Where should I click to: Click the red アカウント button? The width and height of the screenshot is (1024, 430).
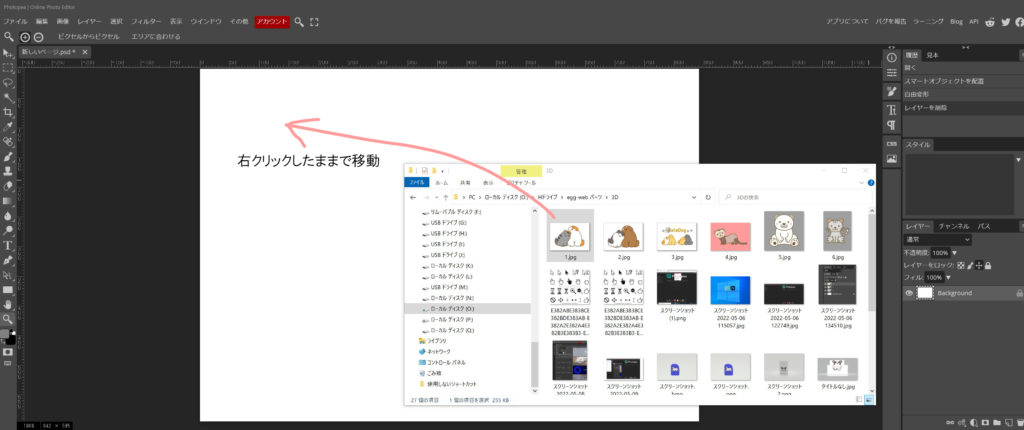pyautogui.click(x=272, y=21)
